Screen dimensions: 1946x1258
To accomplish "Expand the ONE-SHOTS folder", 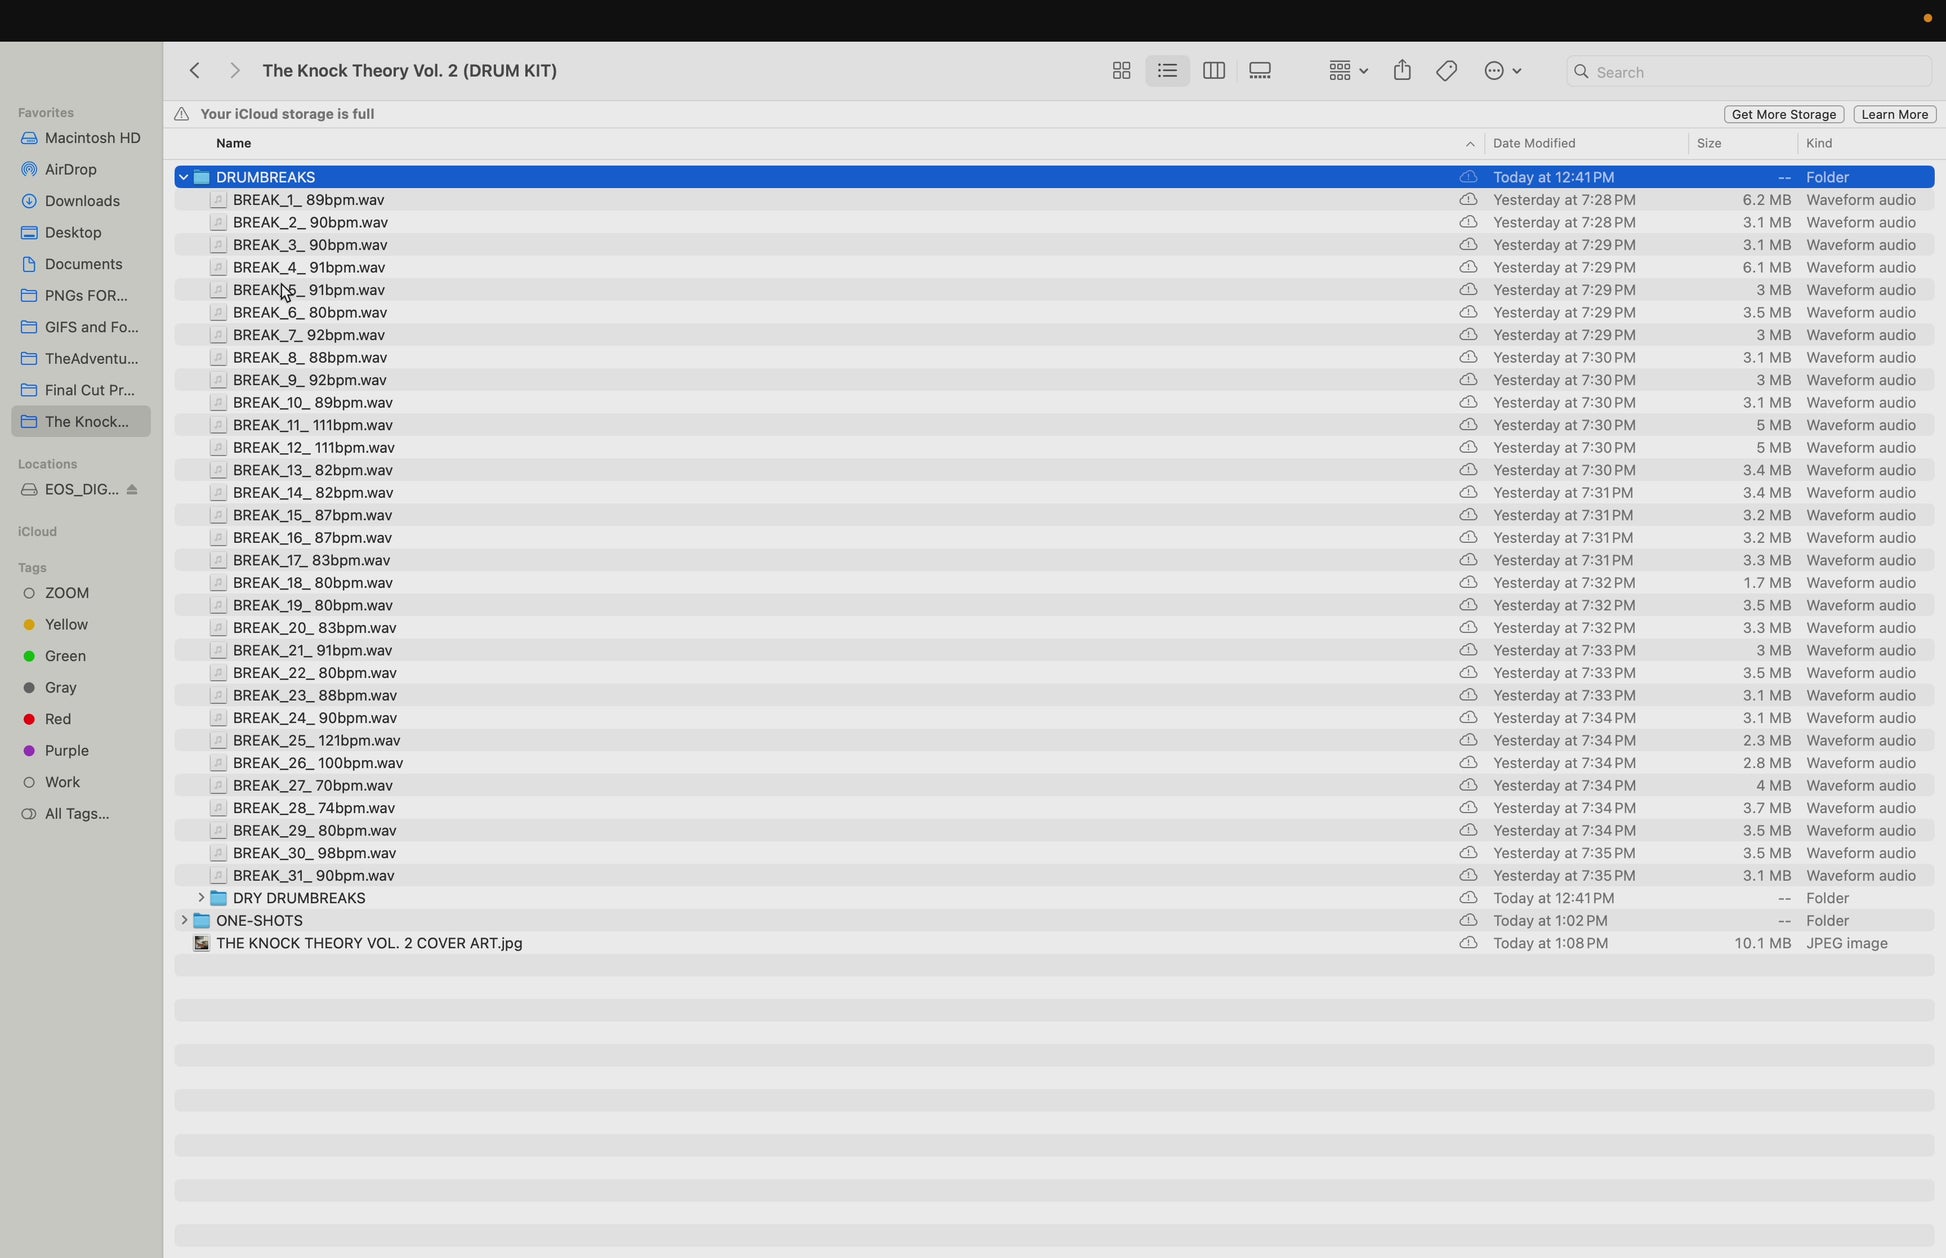I will 184,920.
